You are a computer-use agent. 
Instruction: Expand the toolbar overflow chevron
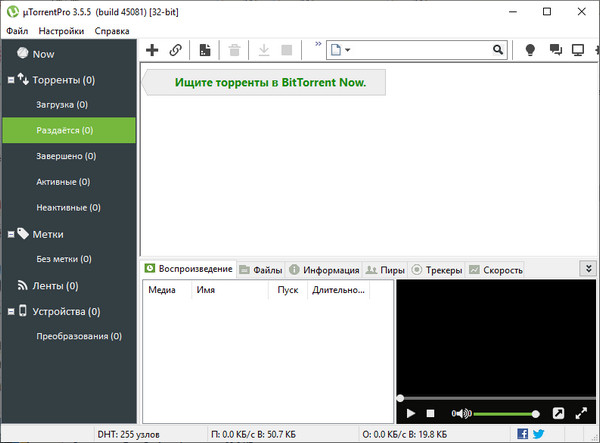318,44
